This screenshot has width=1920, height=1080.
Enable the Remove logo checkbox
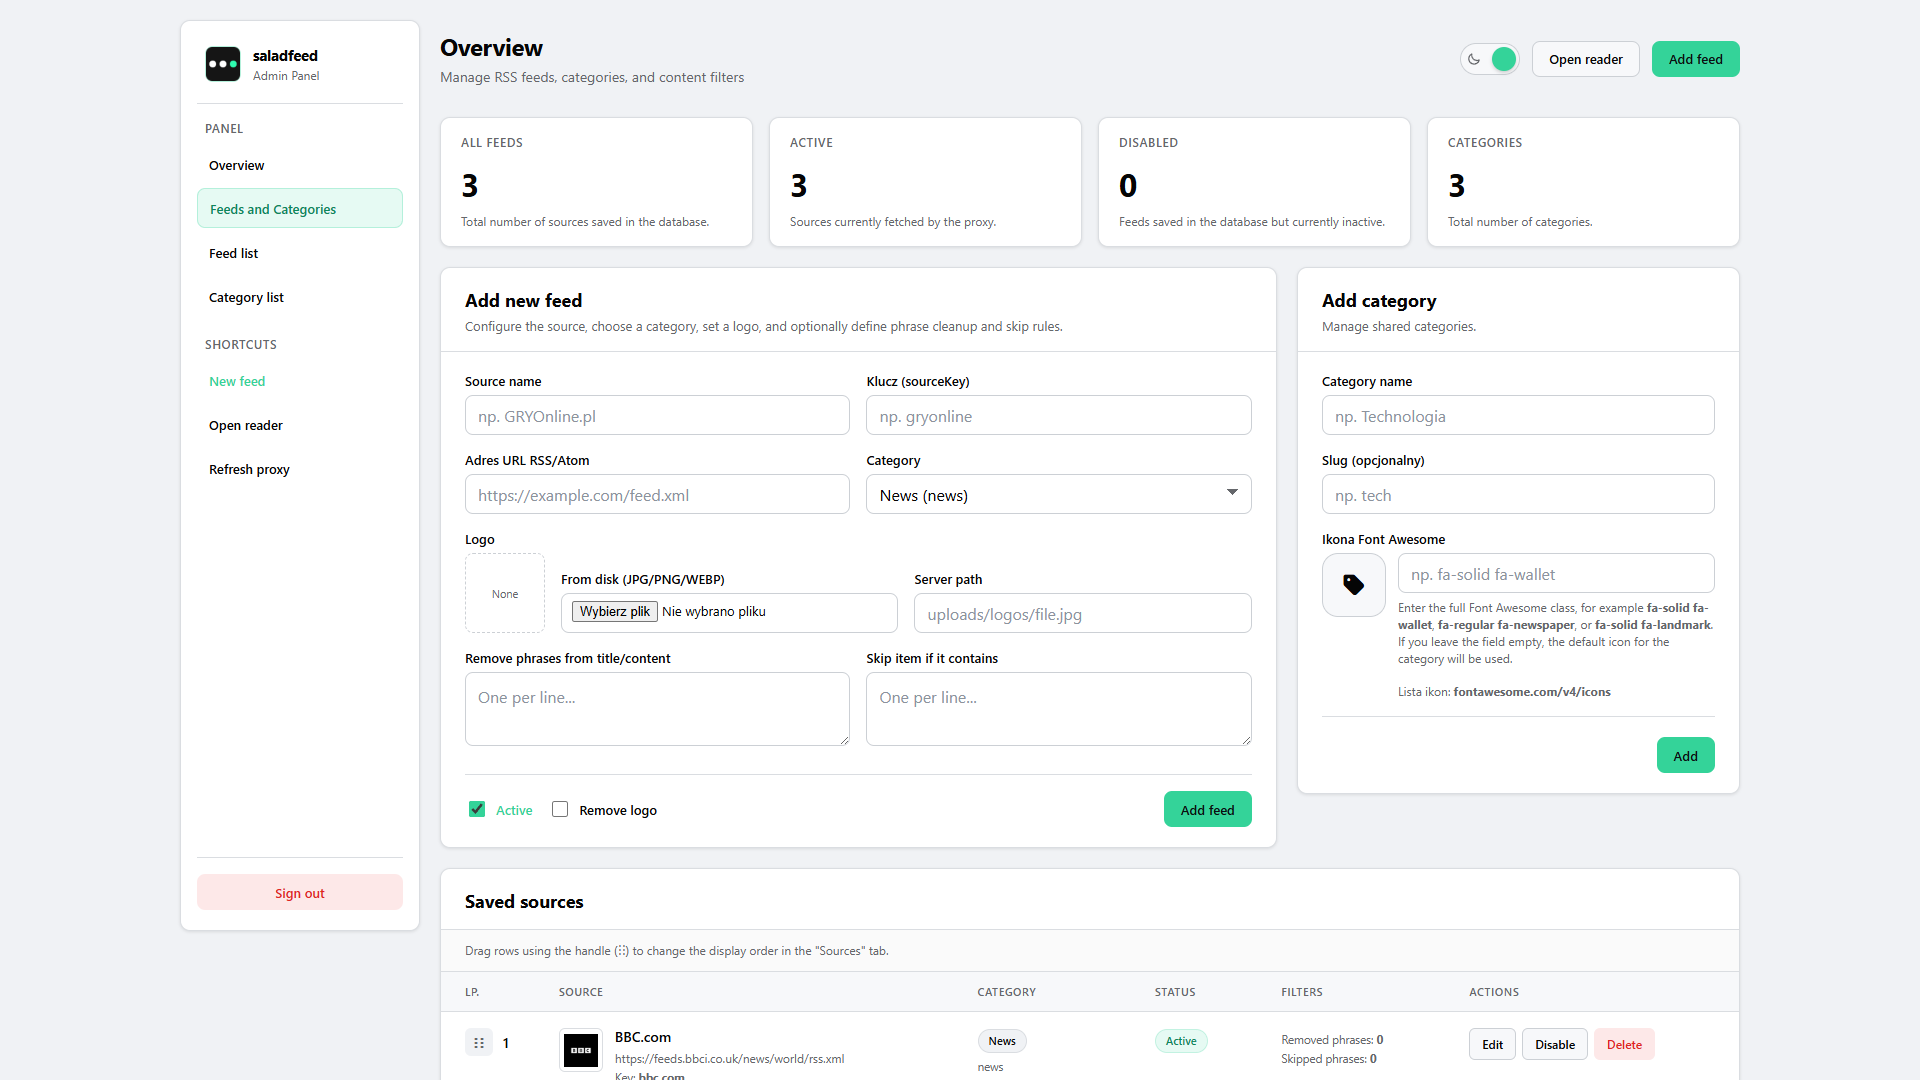pos(560,809)
